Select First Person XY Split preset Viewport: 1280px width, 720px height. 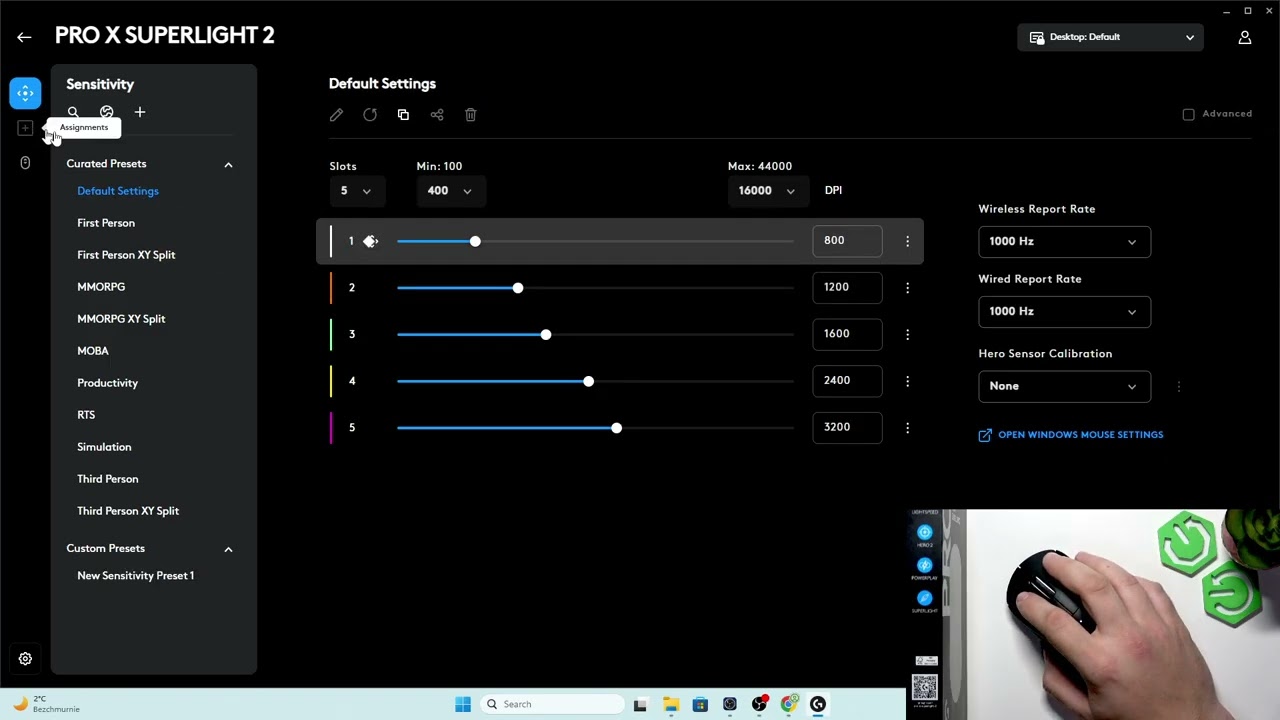coord(126,255)
